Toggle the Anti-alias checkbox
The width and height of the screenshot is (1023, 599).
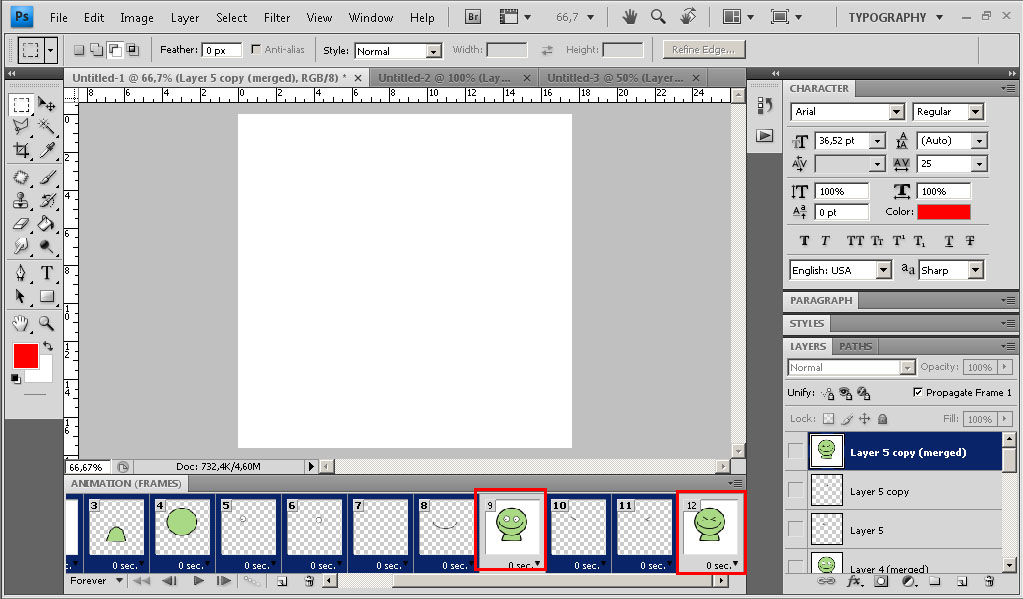coord(256,49)
